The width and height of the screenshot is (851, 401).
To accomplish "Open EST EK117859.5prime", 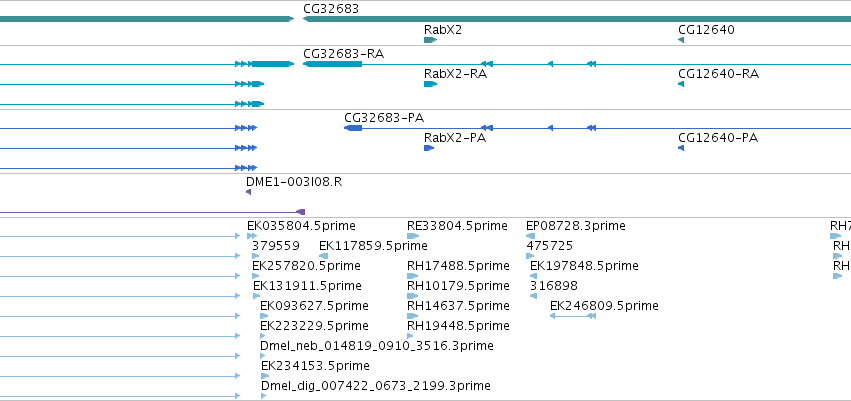I will click(x=373, y=246).
